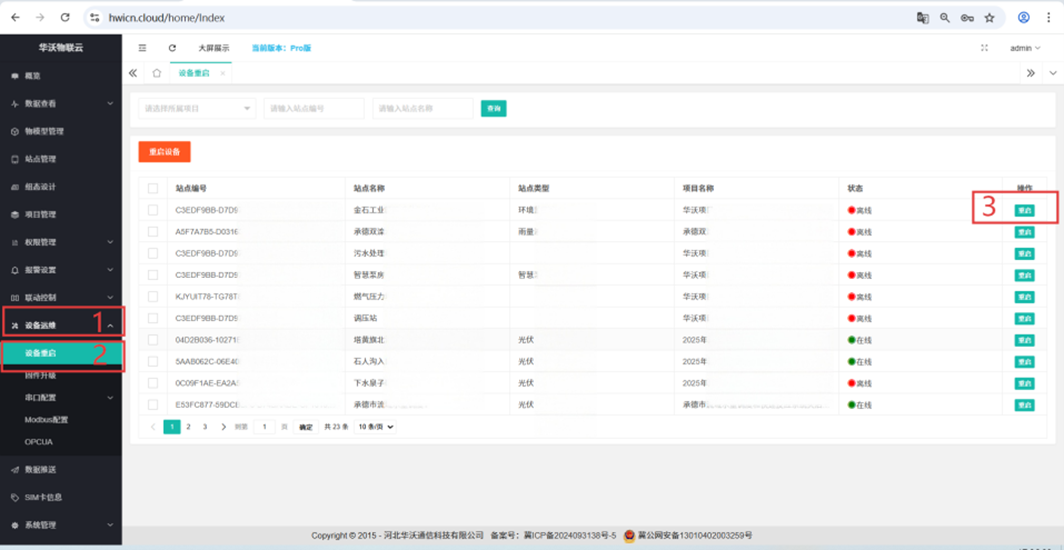Viewport: 1064px width, 550px height.
Task: Go to page 2 in pagination
Action: pos(188,427)
